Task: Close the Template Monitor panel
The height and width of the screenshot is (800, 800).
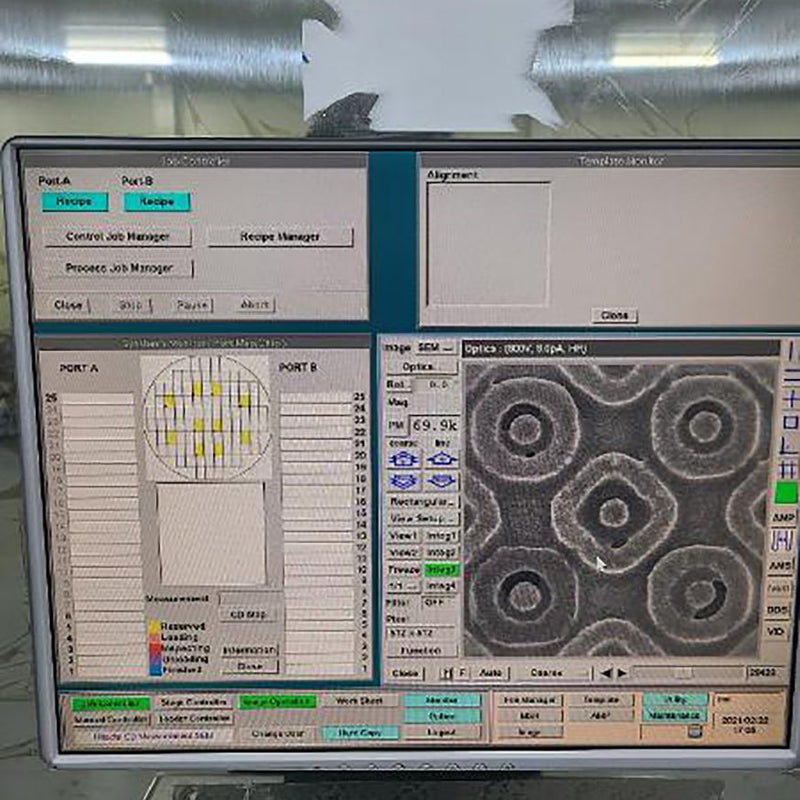Action: [614, 315]
